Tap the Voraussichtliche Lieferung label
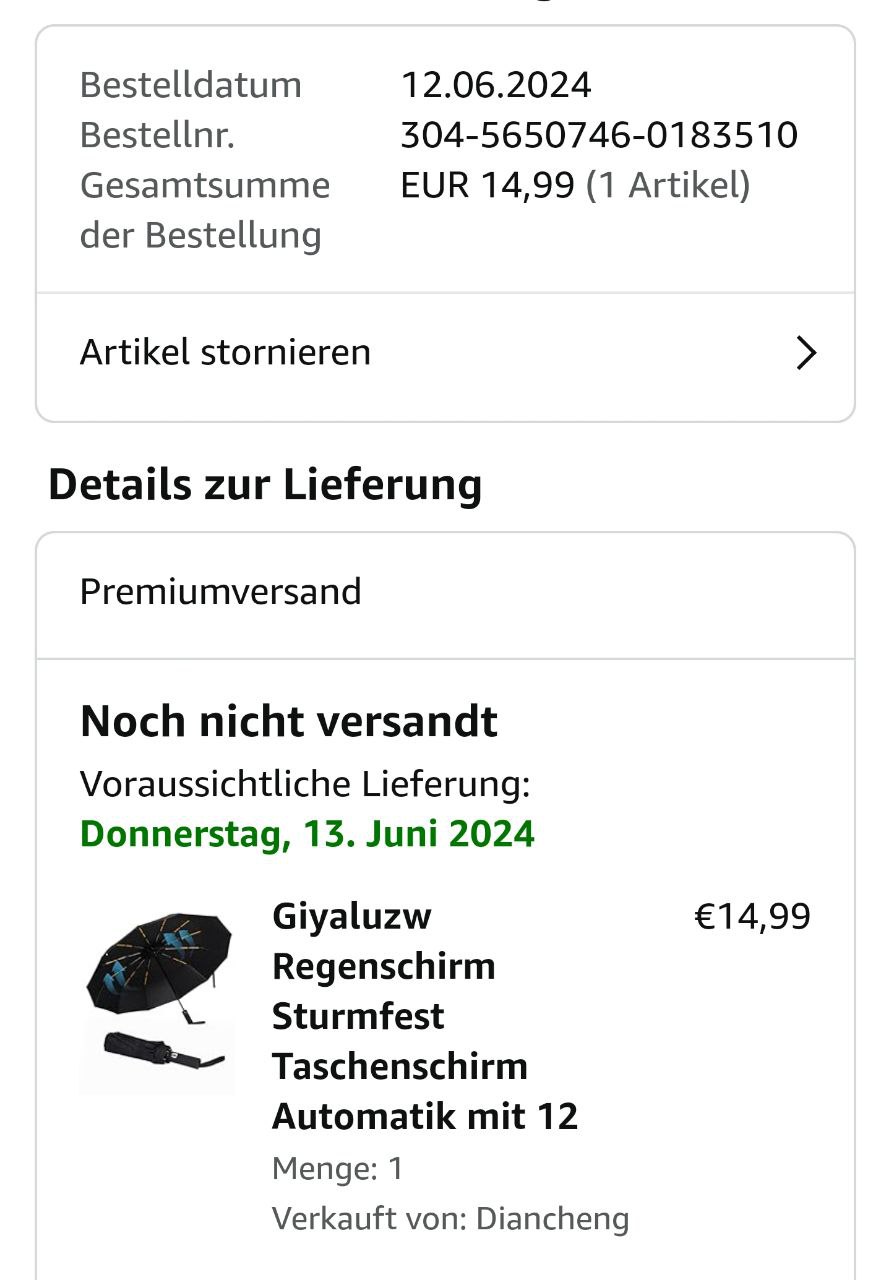The width and height of the screenshot is (890, 1280). click(305, 784)
